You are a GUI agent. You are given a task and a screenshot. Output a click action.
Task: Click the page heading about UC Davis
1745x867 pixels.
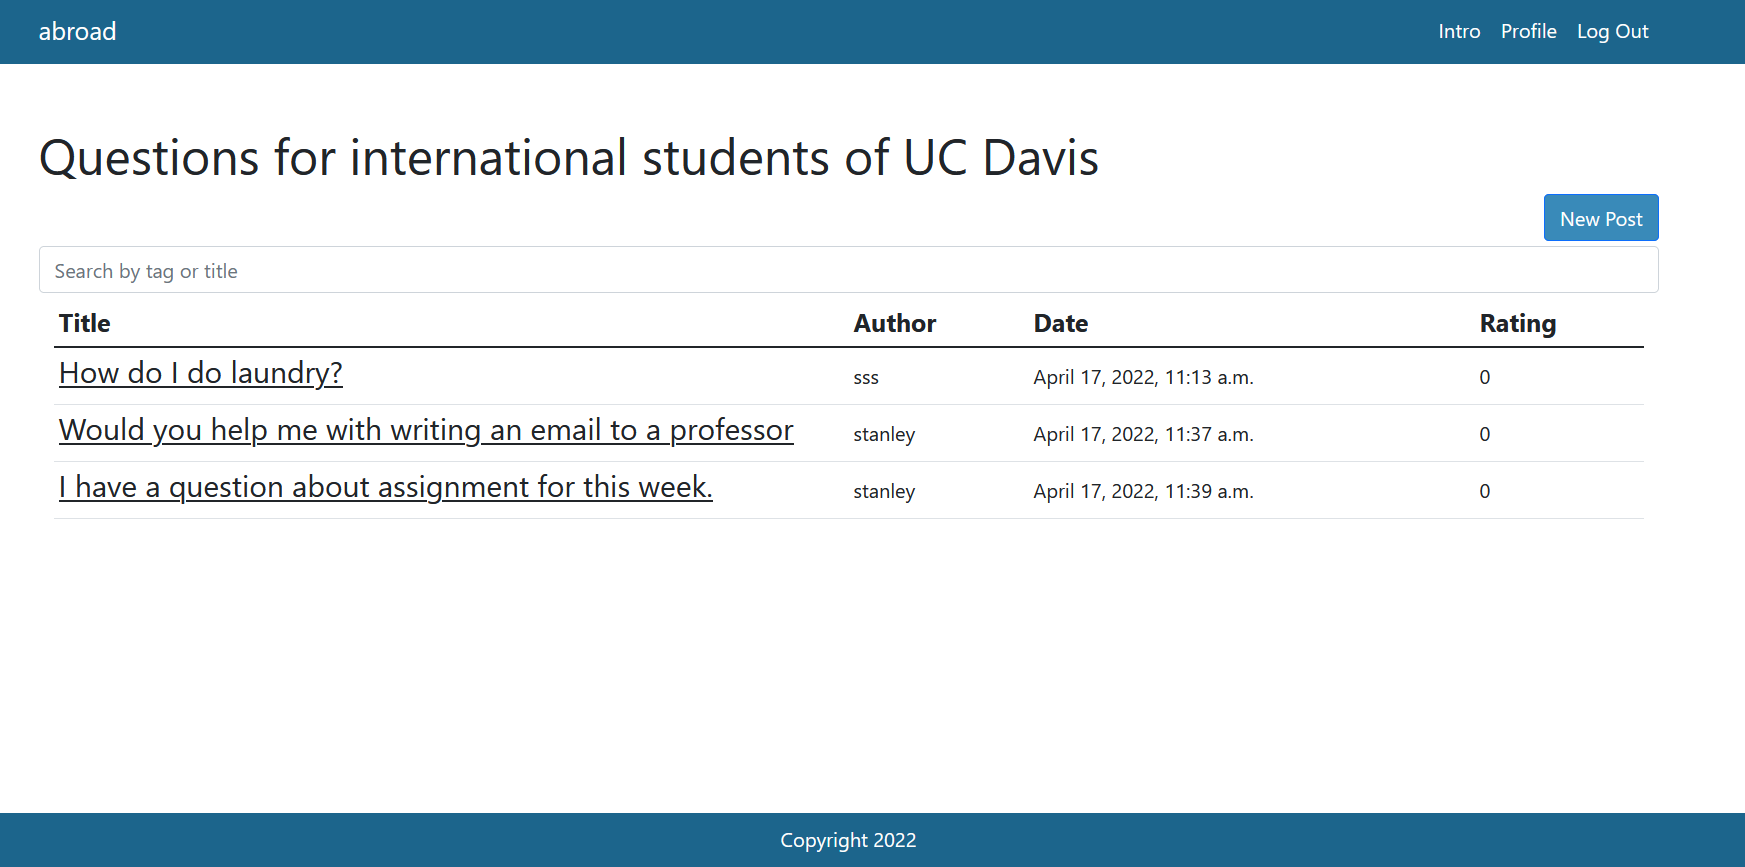click(569, 158)
